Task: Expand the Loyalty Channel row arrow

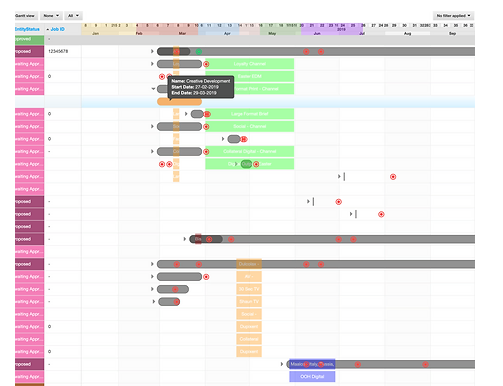Action: click(152, 64)
